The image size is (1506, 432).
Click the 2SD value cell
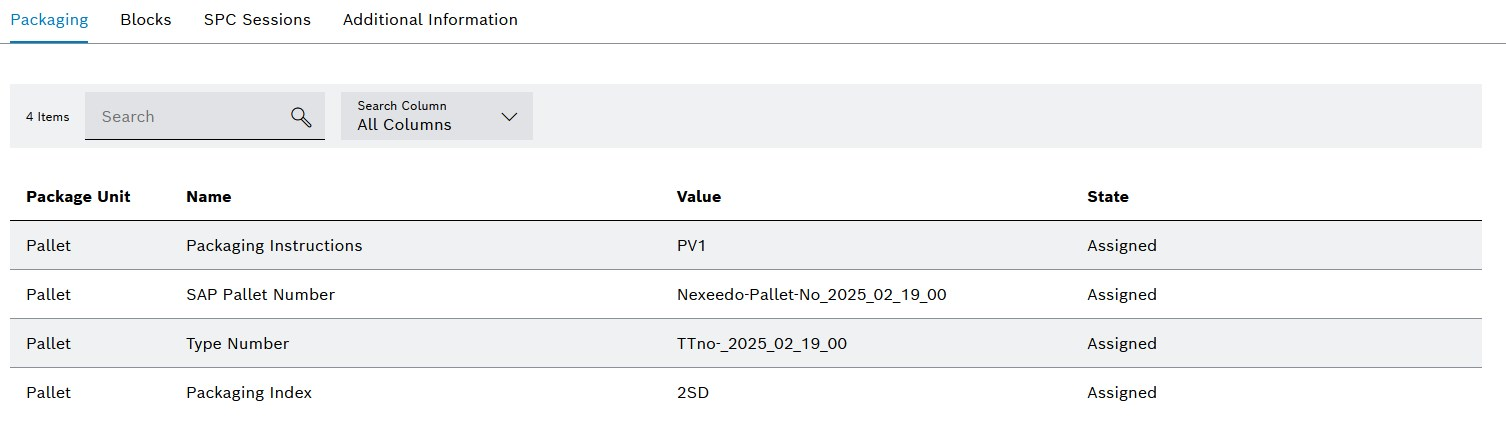[693, 392]
